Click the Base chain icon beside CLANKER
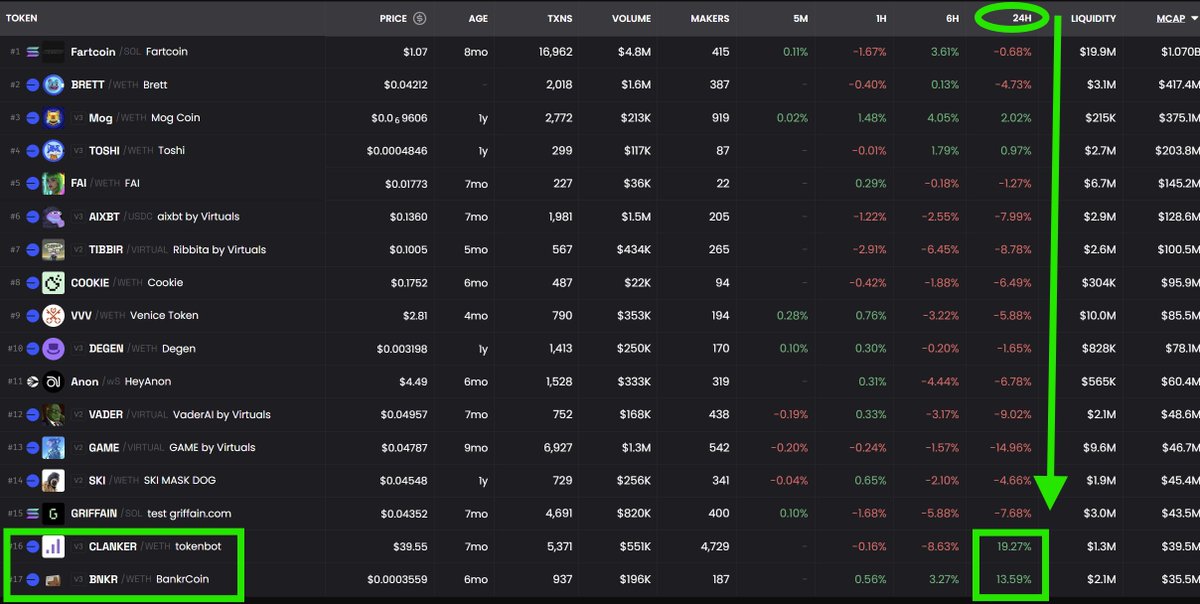 pos(32,547)
